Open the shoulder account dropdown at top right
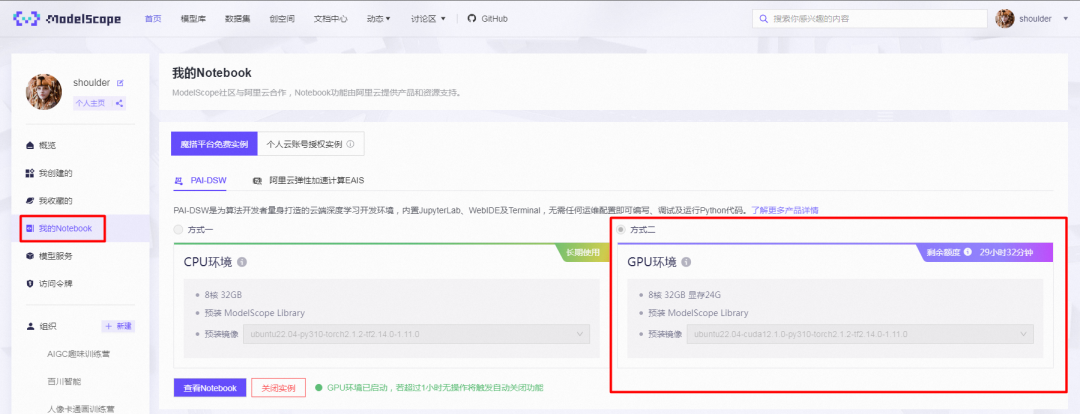The image size is (1080, 414). (1045, 19)
